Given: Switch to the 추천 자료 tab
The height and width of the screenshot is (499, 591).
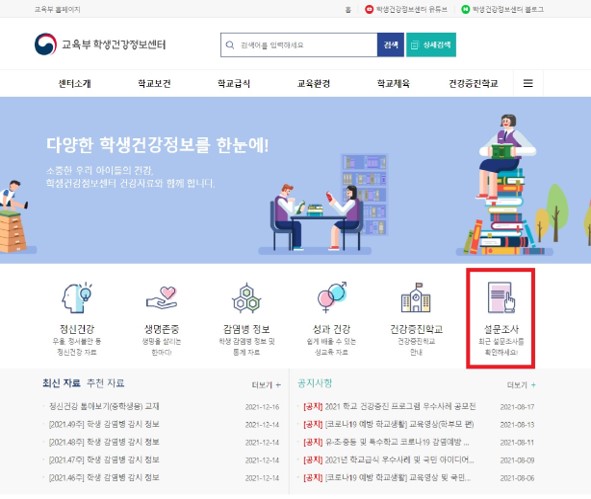Looking at the screenshot, I should tap(106, 383).
